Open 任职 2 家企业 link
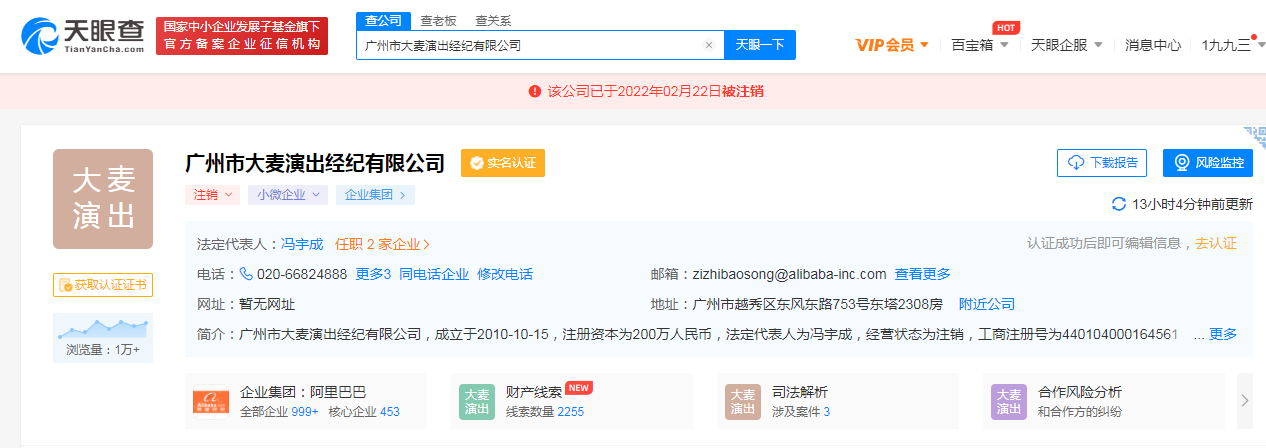This screenshot has height=448, width=1266. point(383,244)
